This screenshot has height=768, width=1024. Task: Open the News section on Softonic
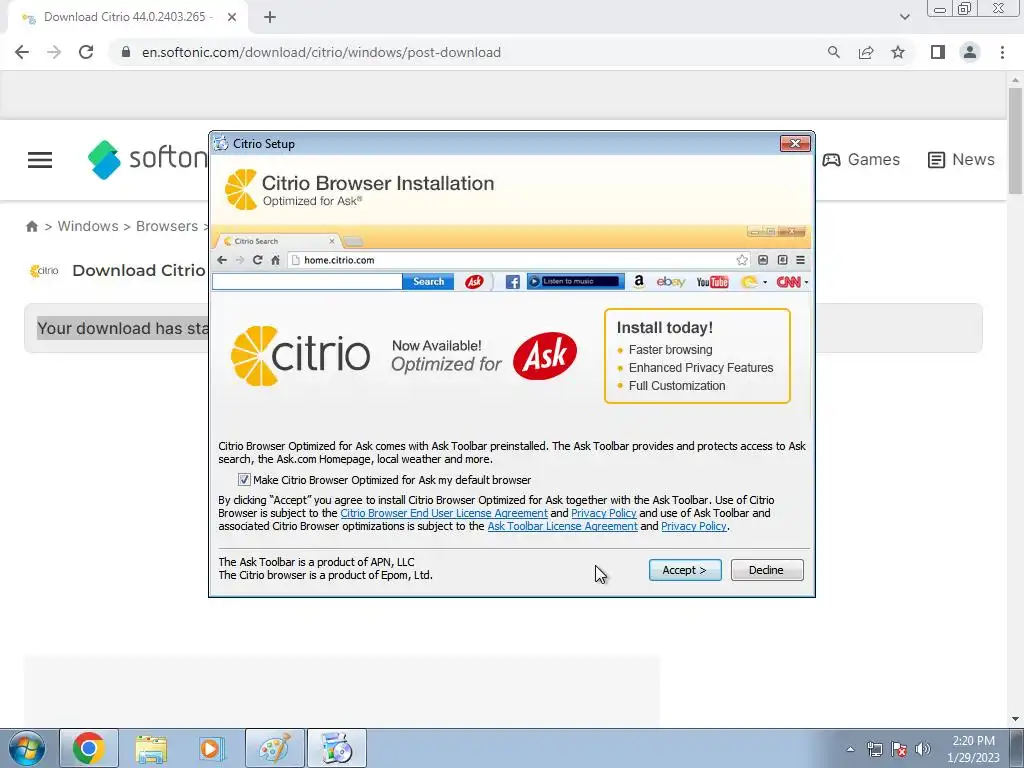pyautogui.click(x=961, y=159)
